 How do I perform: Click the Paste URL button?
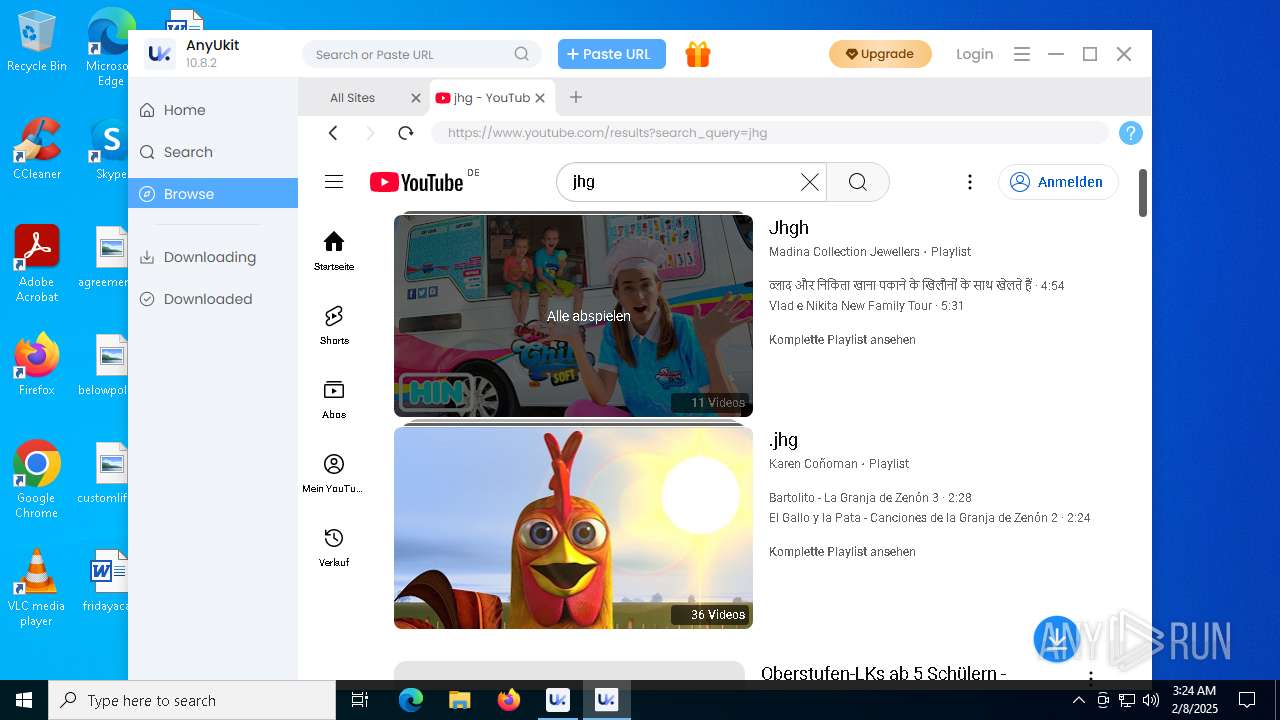(x=612, y=54)
